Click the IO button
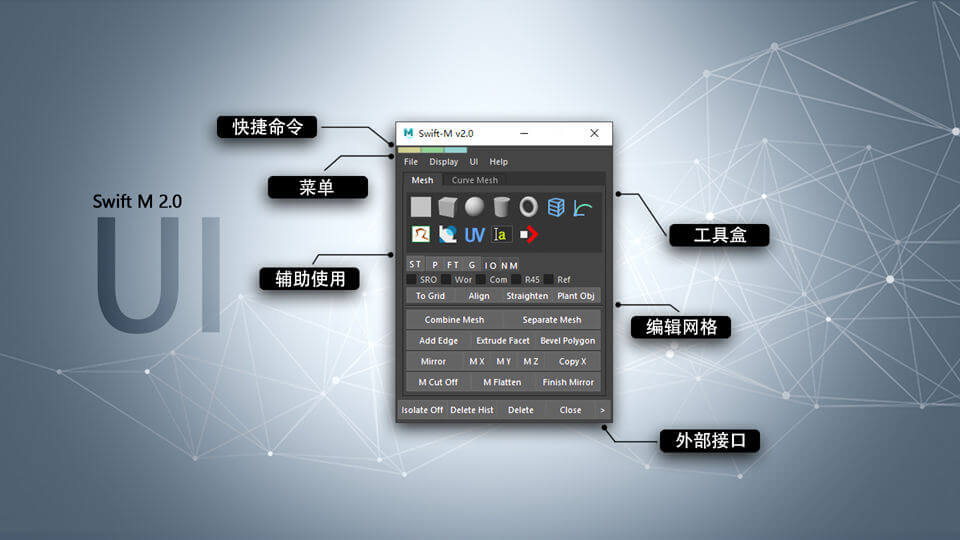 tap(490, 265)
